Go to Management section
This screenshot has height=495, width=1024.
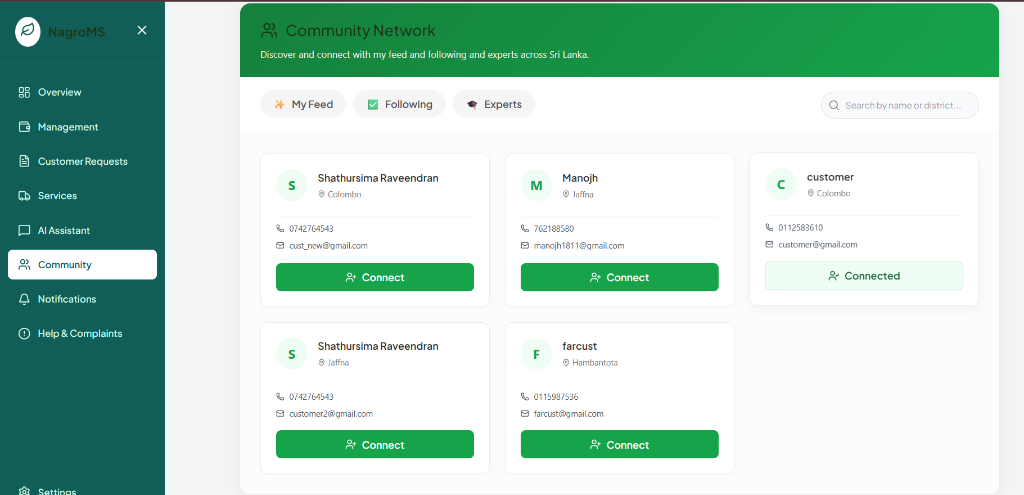(82, 127)
